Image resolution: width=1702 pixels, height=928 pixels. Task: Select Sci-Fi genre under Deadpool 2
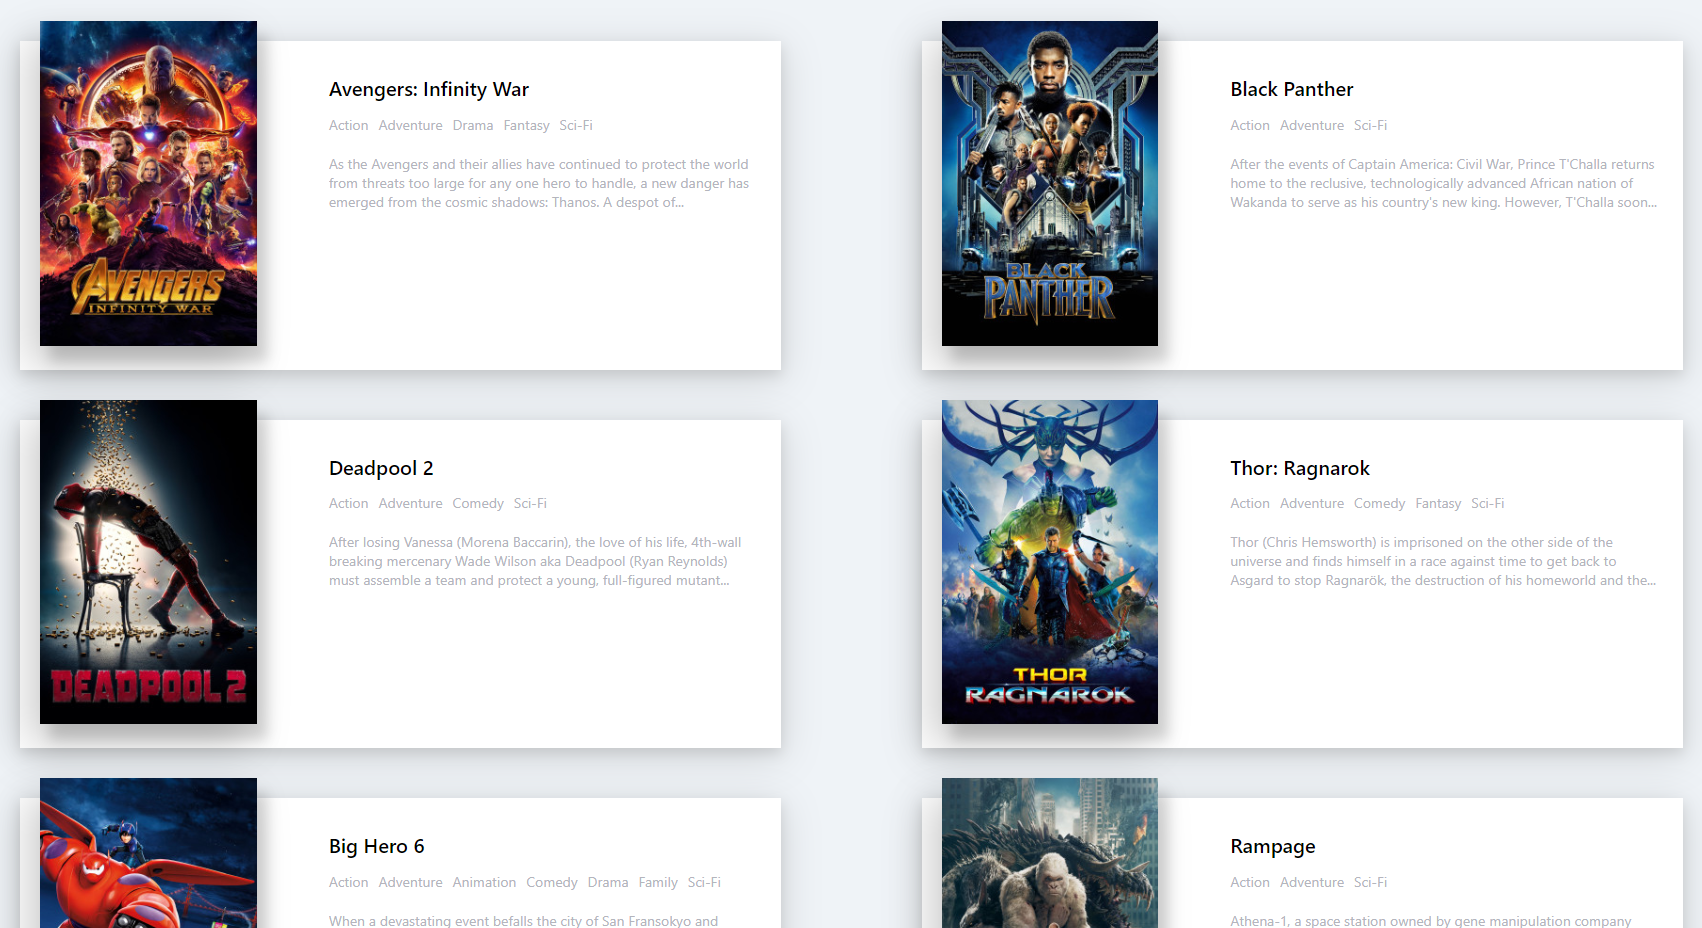(530, 503)
